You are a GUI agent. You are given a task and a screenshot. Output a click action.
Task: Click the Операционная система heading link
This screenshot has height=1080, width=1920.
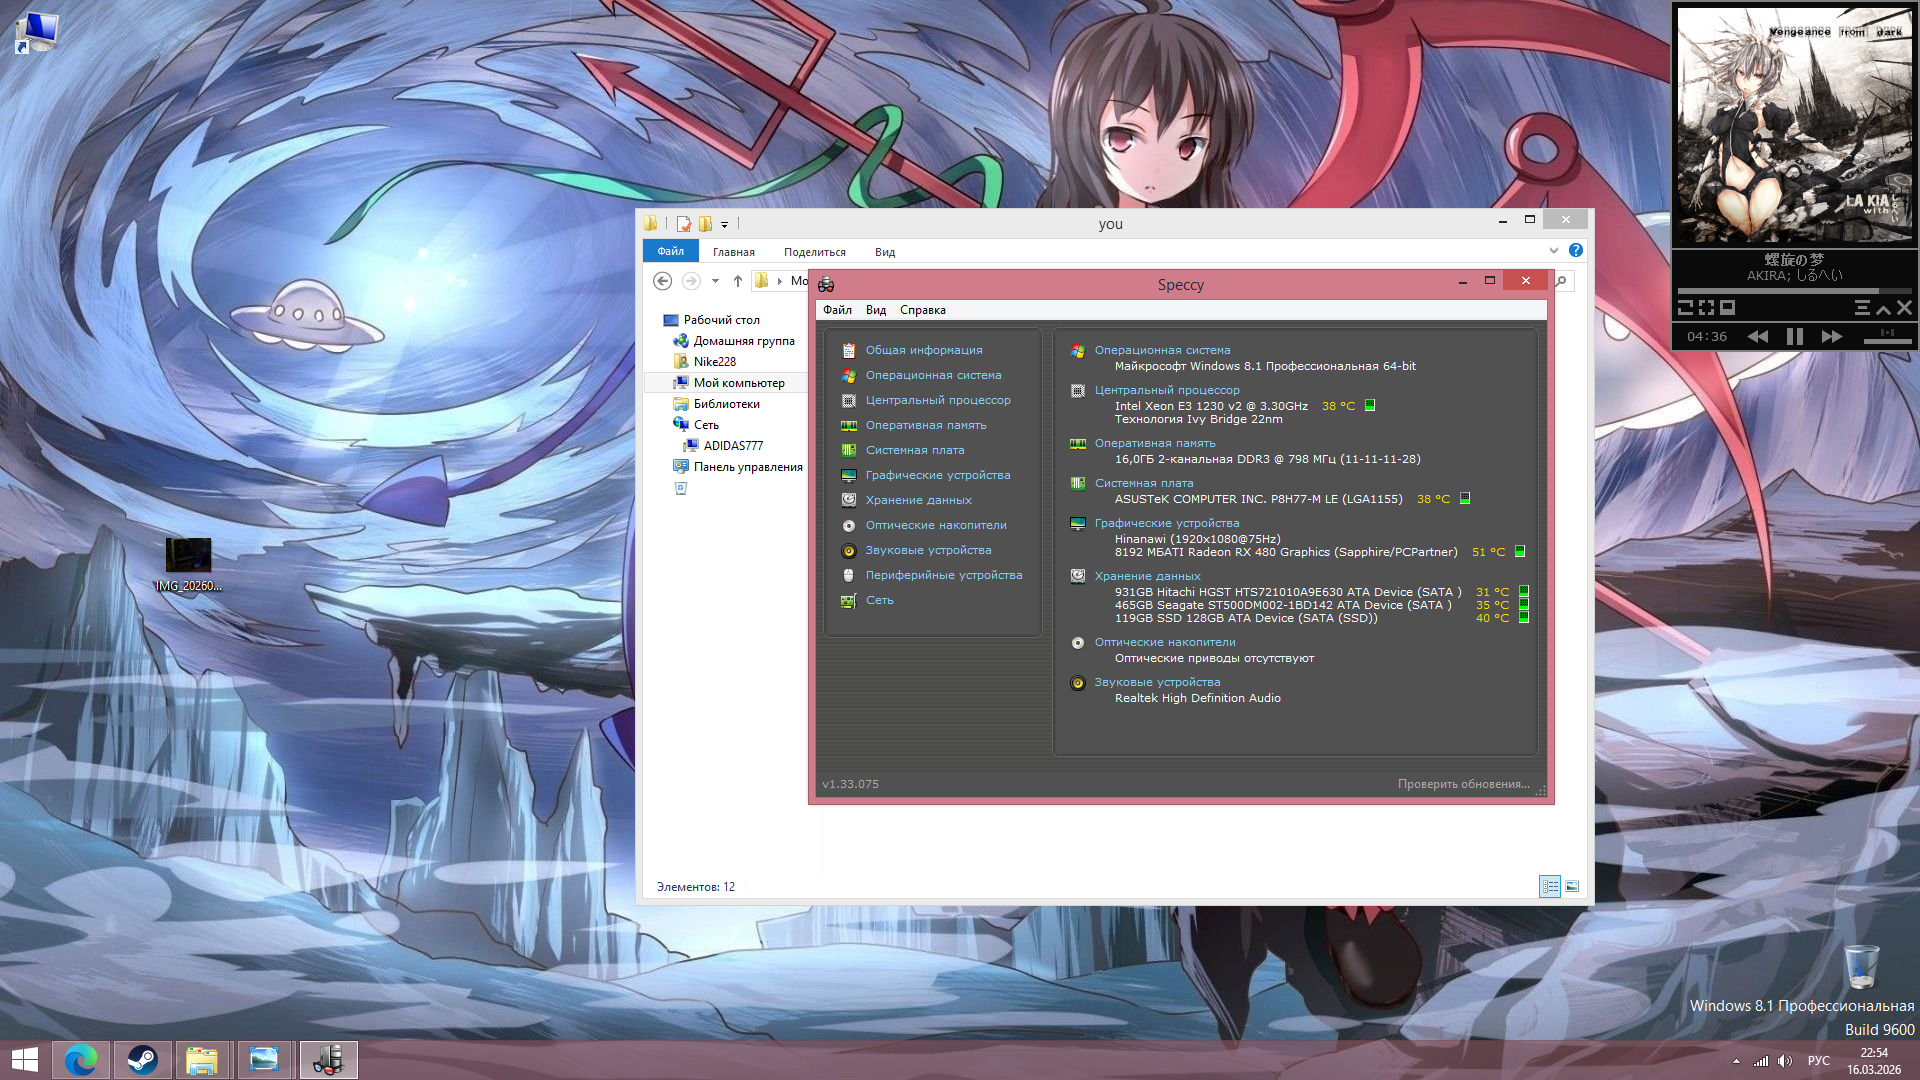[1162, 350]
